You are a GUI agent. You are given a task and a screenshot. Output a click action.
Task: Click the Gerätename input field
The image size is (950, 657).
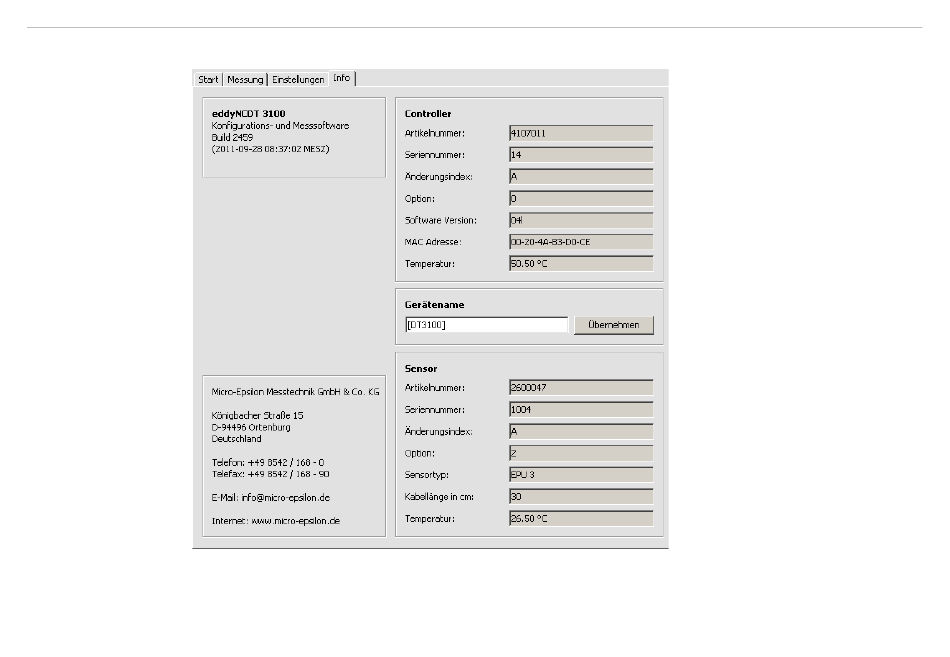[x=487, y=325]
